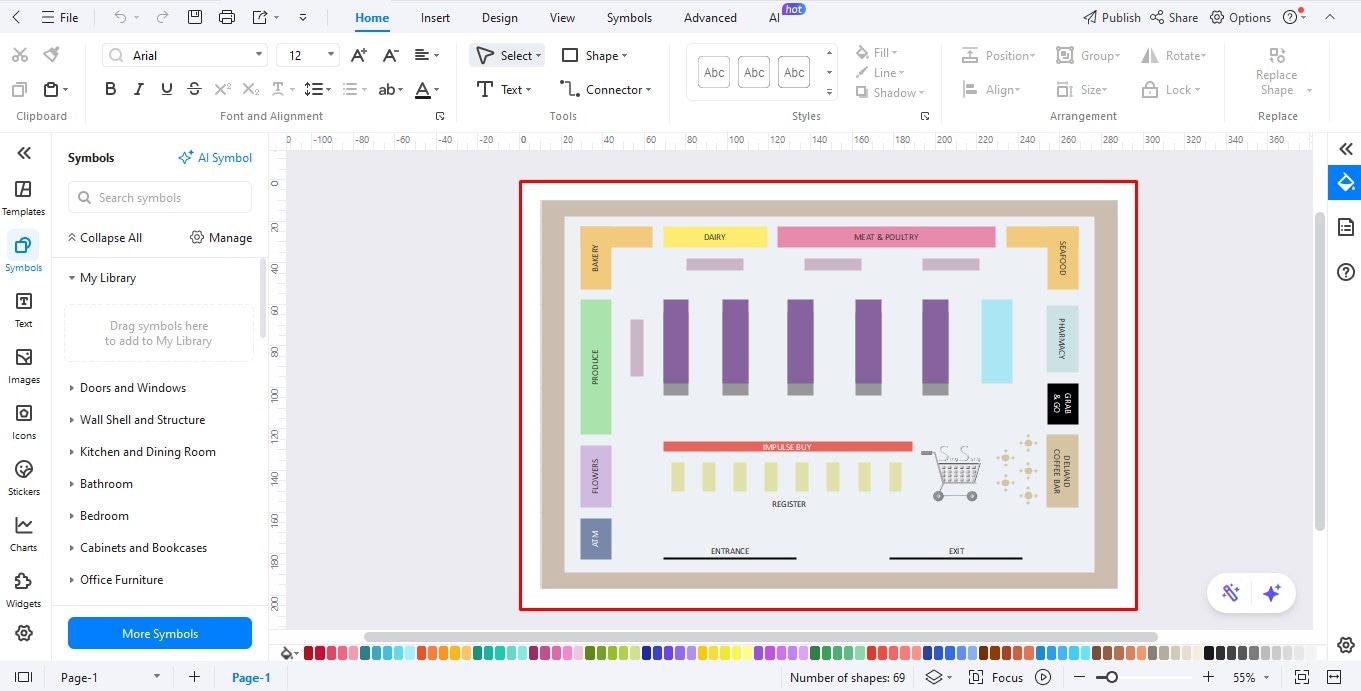Screen dimensions: 1361x691
Task: Switch to the Design ribbon tab
Action: tap(499, 17)
